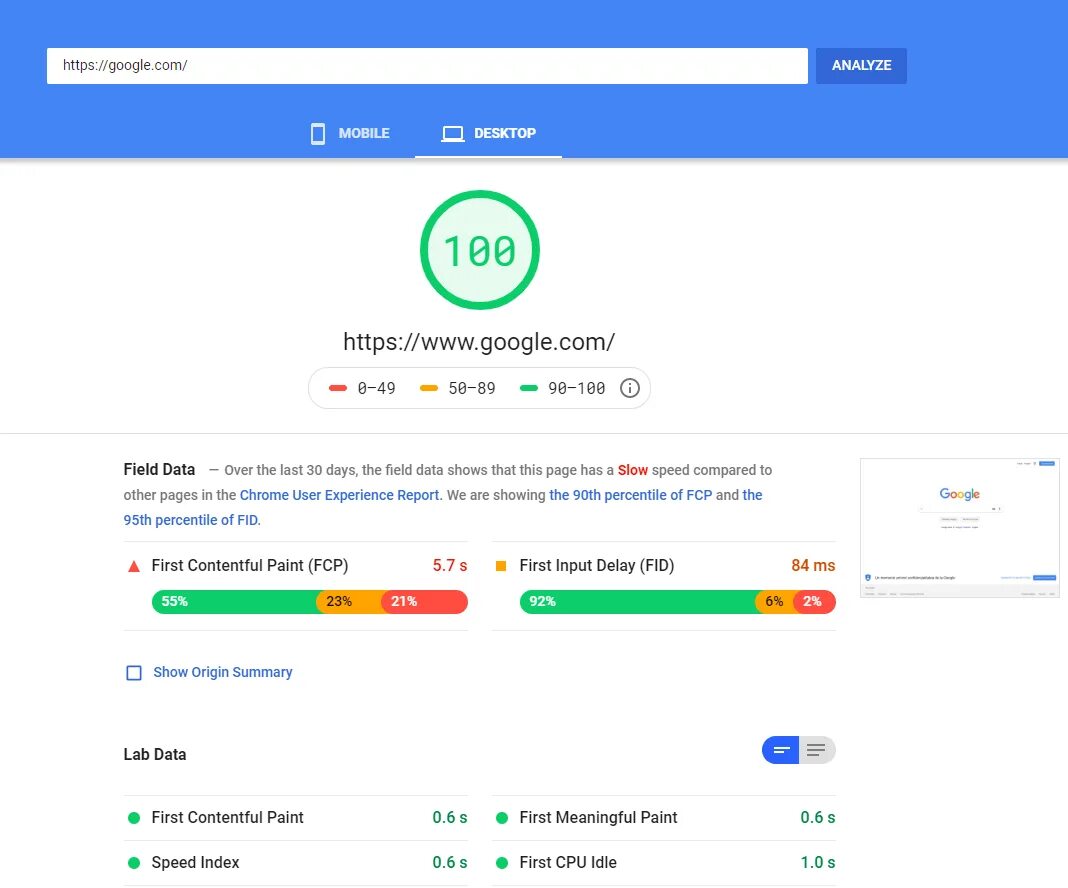
Task: Click the Speed Index metric label
Action: pyautogui.click(x=195, y=862)
